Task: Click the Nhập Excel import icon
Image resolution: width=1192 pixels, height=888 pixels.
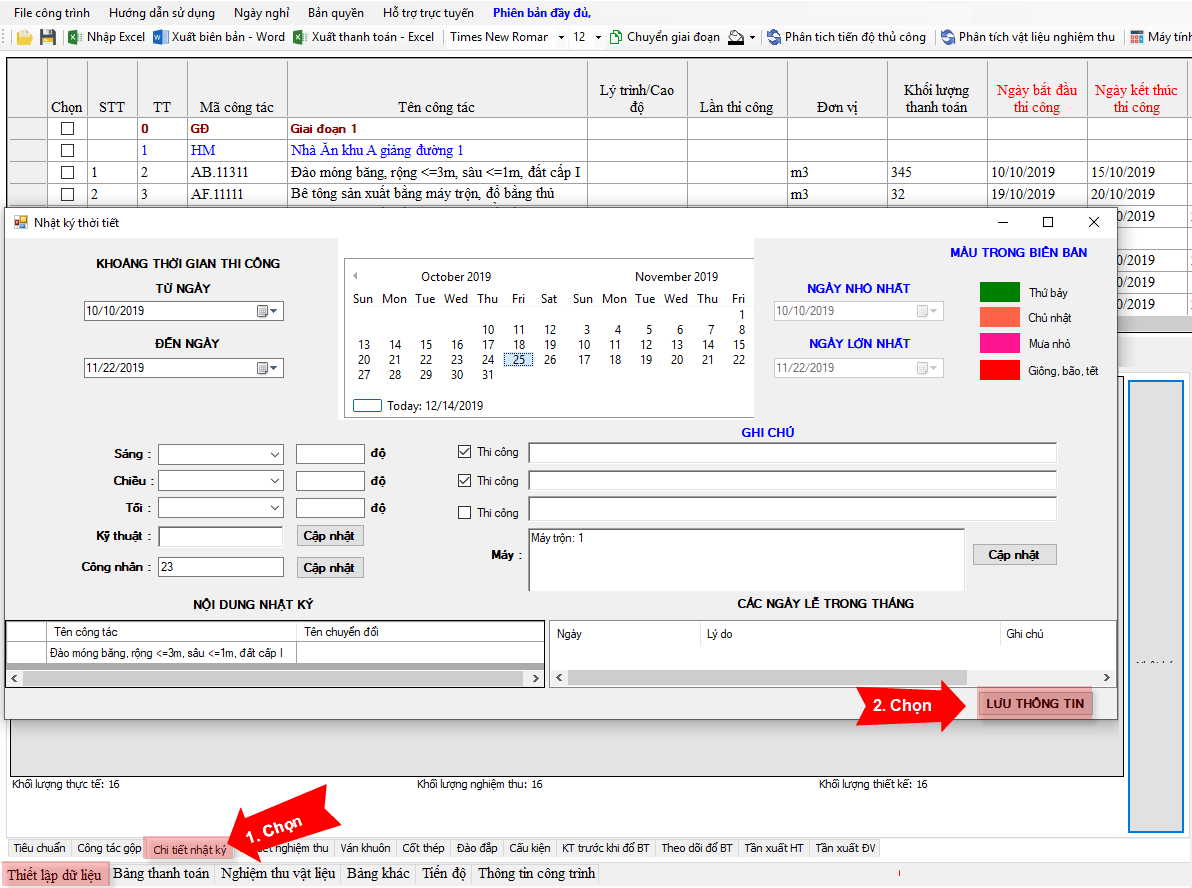Action: [75, 37]
